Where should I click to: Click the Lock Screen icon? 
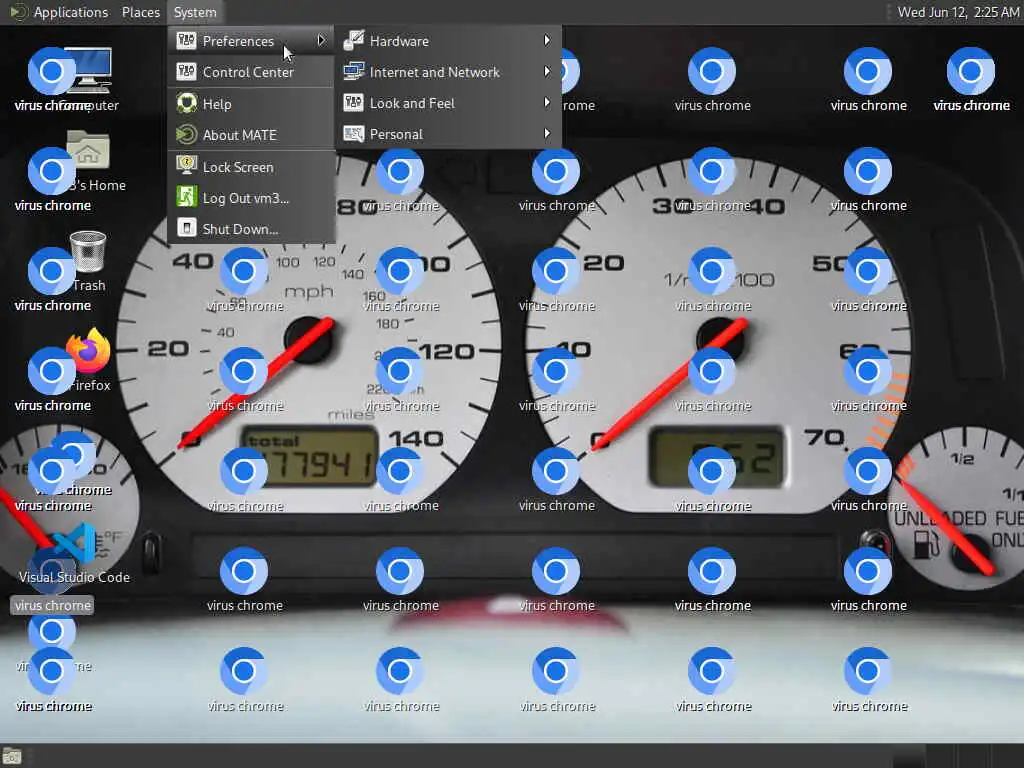pyautogui.click(x=186, y=166)
